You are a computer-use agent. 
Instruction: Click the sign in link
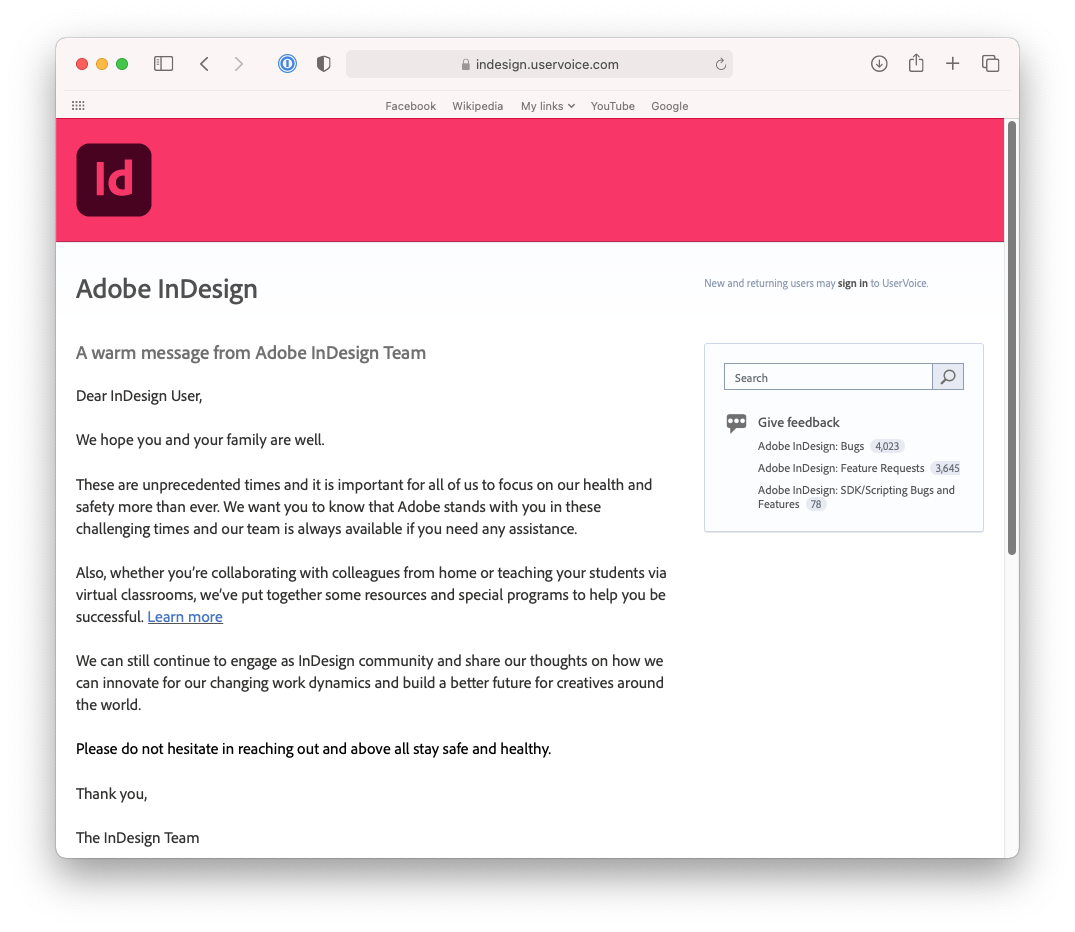pos(852,283)
